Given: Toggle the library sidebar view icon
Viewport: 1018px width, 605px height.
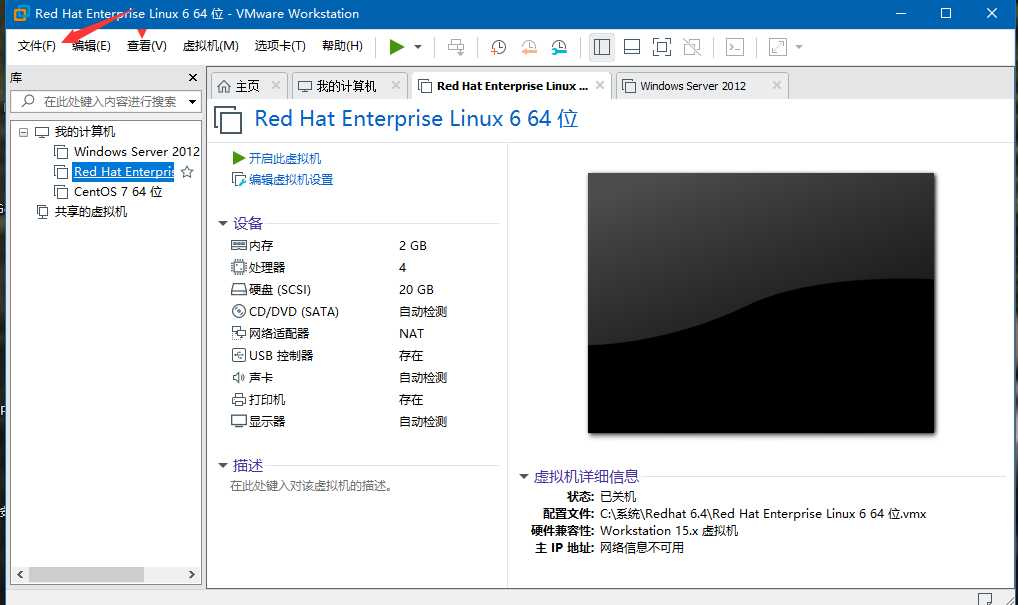Looking at the screenshot, I should point(602,47).
